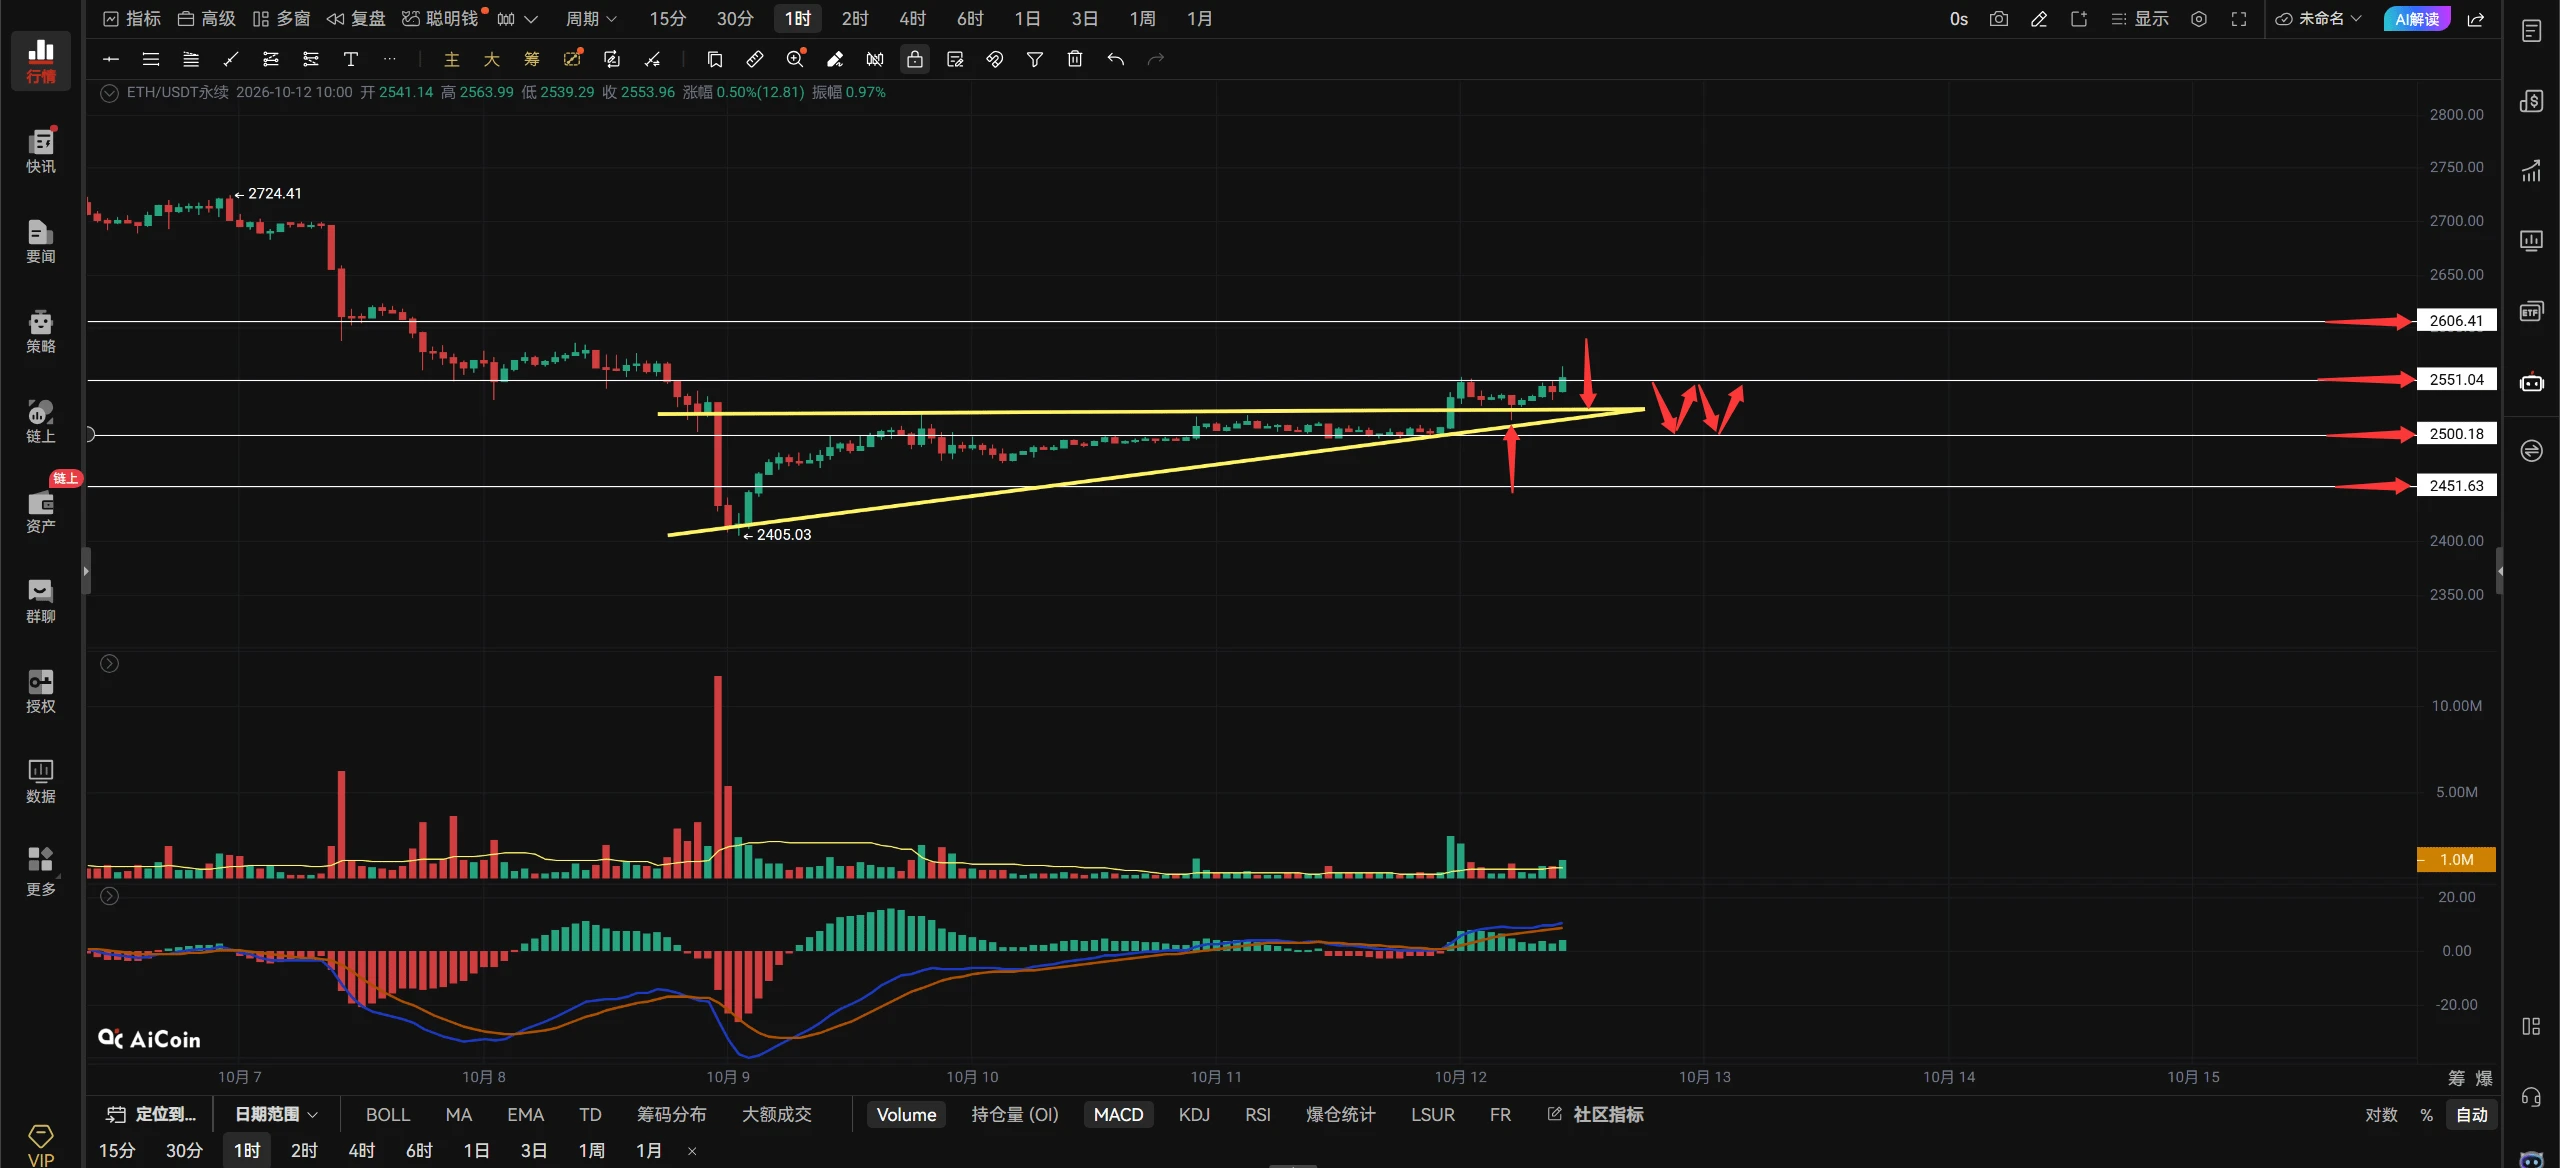Image resolution: width=2560 pixels, height=1168 pixels.
Task: Switch to the 4时 timeframe in top bar
Action: pyautogui.click(x=912, y=19)
